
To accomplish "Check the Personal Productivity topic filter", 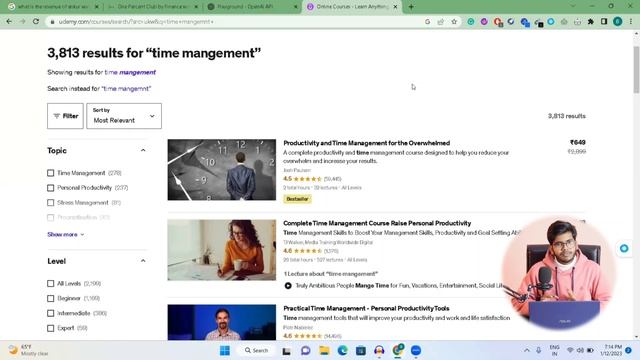I will pyautogui.click(x=51, y=188).
